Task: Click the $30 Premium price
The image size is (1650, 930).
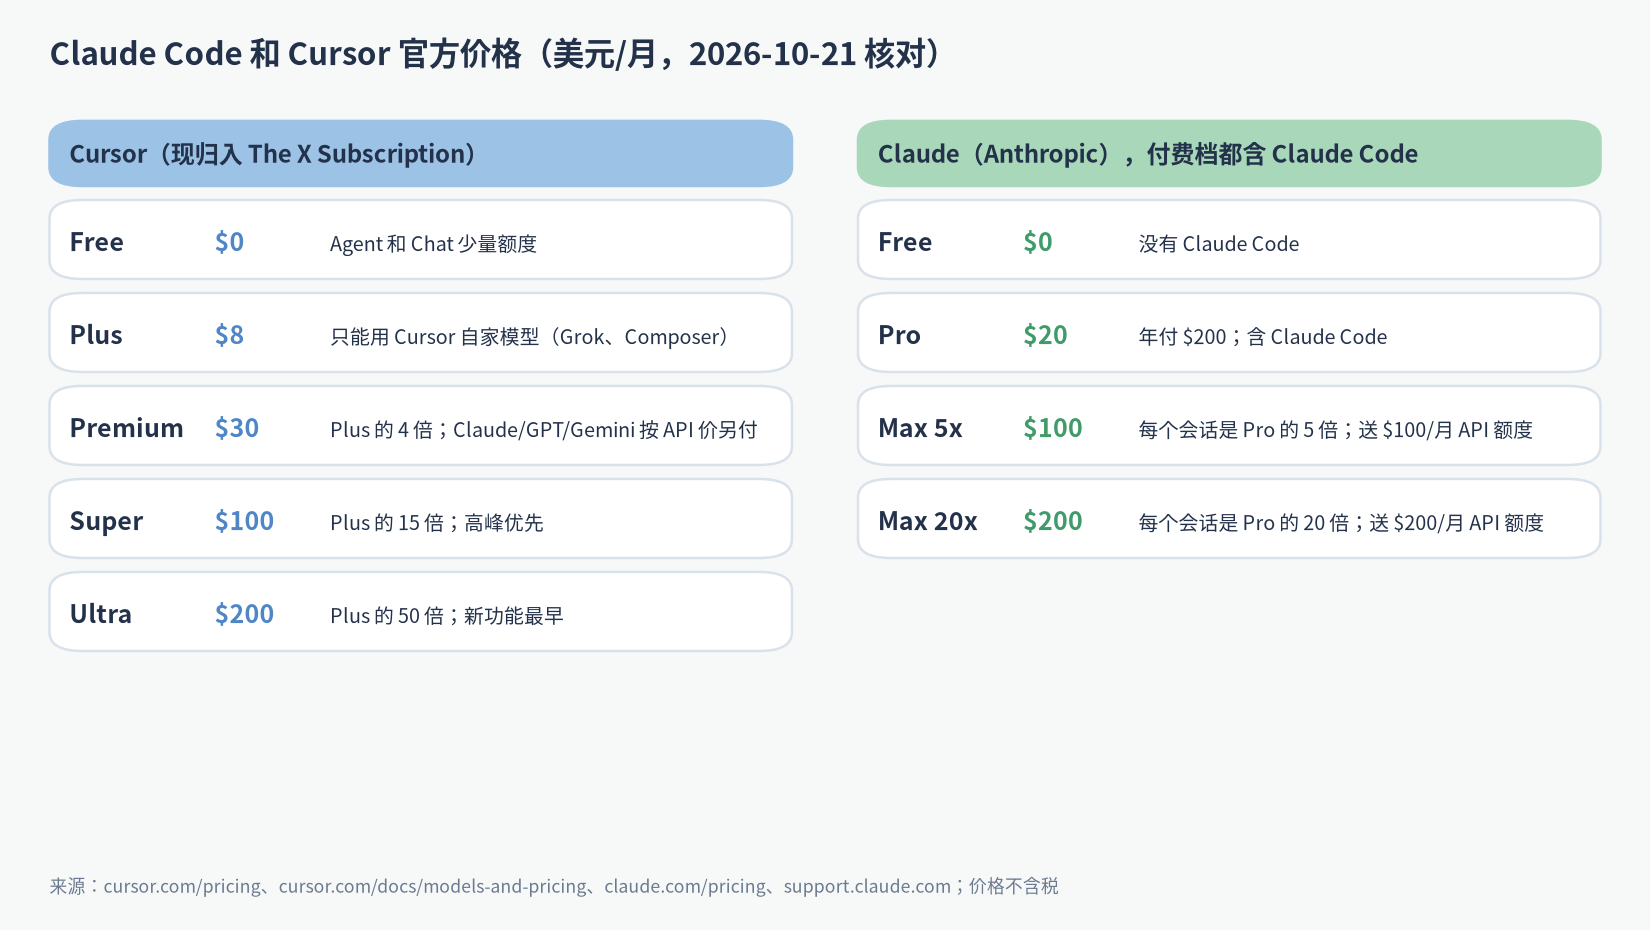Action: [237, 428]
